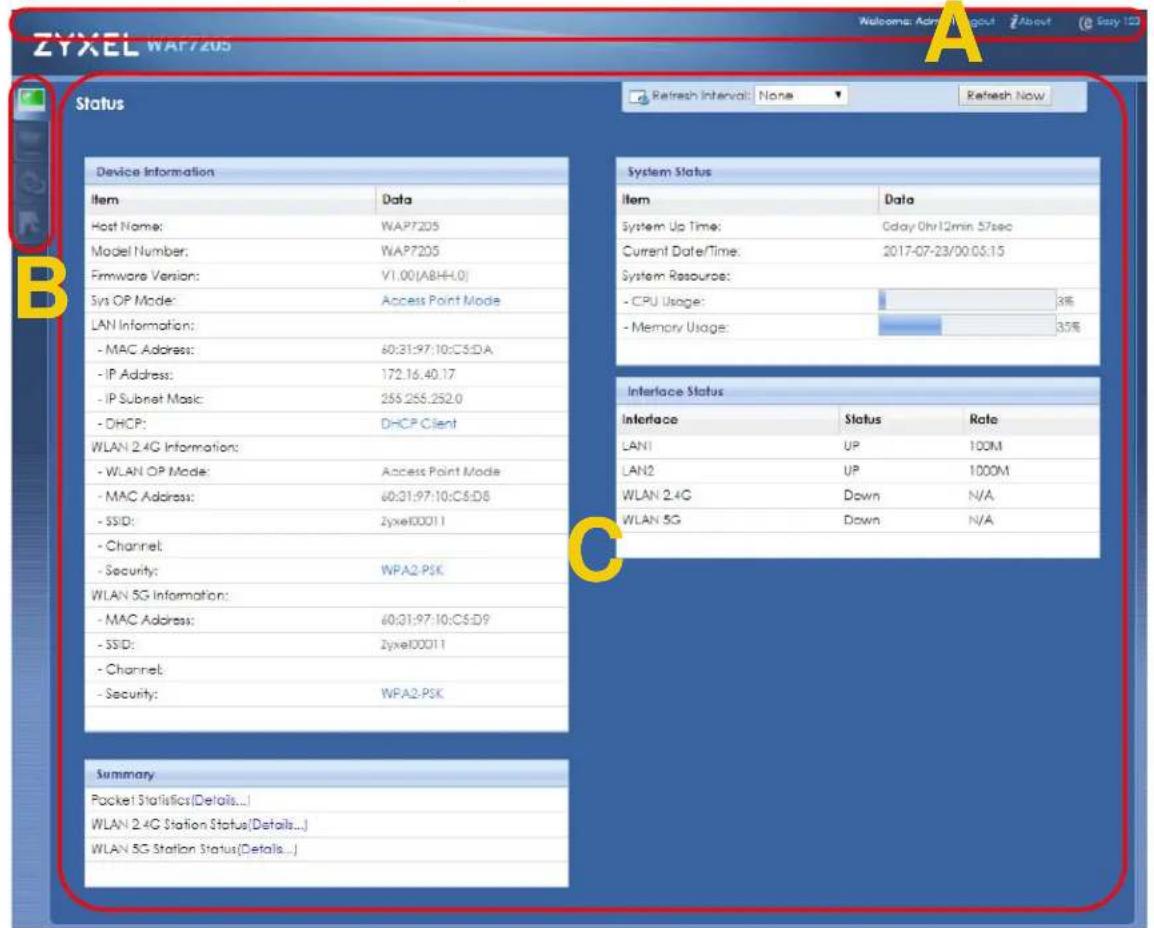Open the WLAN 2.4G WPA2-PSK security link
Image resolution: width=1154 pixels, height=928 pixels.
[412, 570]
